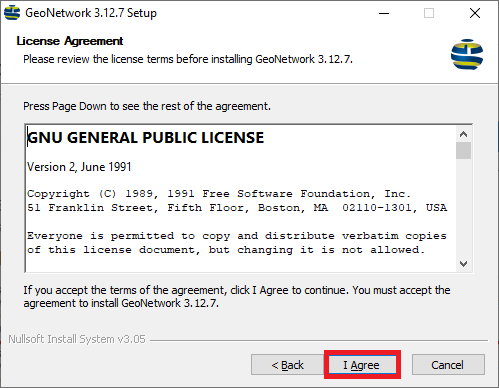499x388 pixels.
Task: Click the 'Everyone is permitted to copy' paragraph
Action: point(237,243)
